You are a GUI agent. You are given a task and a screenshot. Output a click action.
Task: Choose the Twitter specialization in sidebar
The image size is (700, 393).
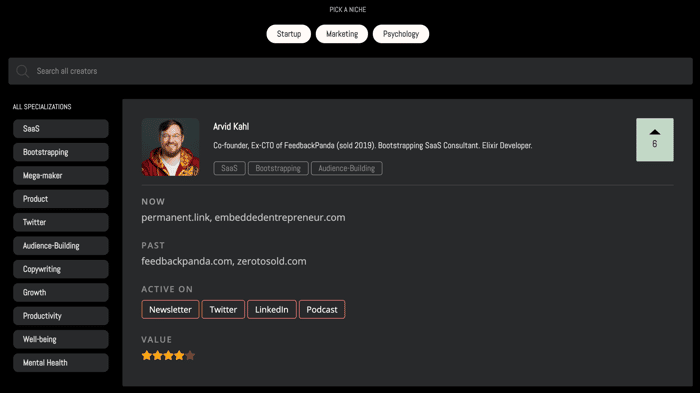tap(61, 222)
